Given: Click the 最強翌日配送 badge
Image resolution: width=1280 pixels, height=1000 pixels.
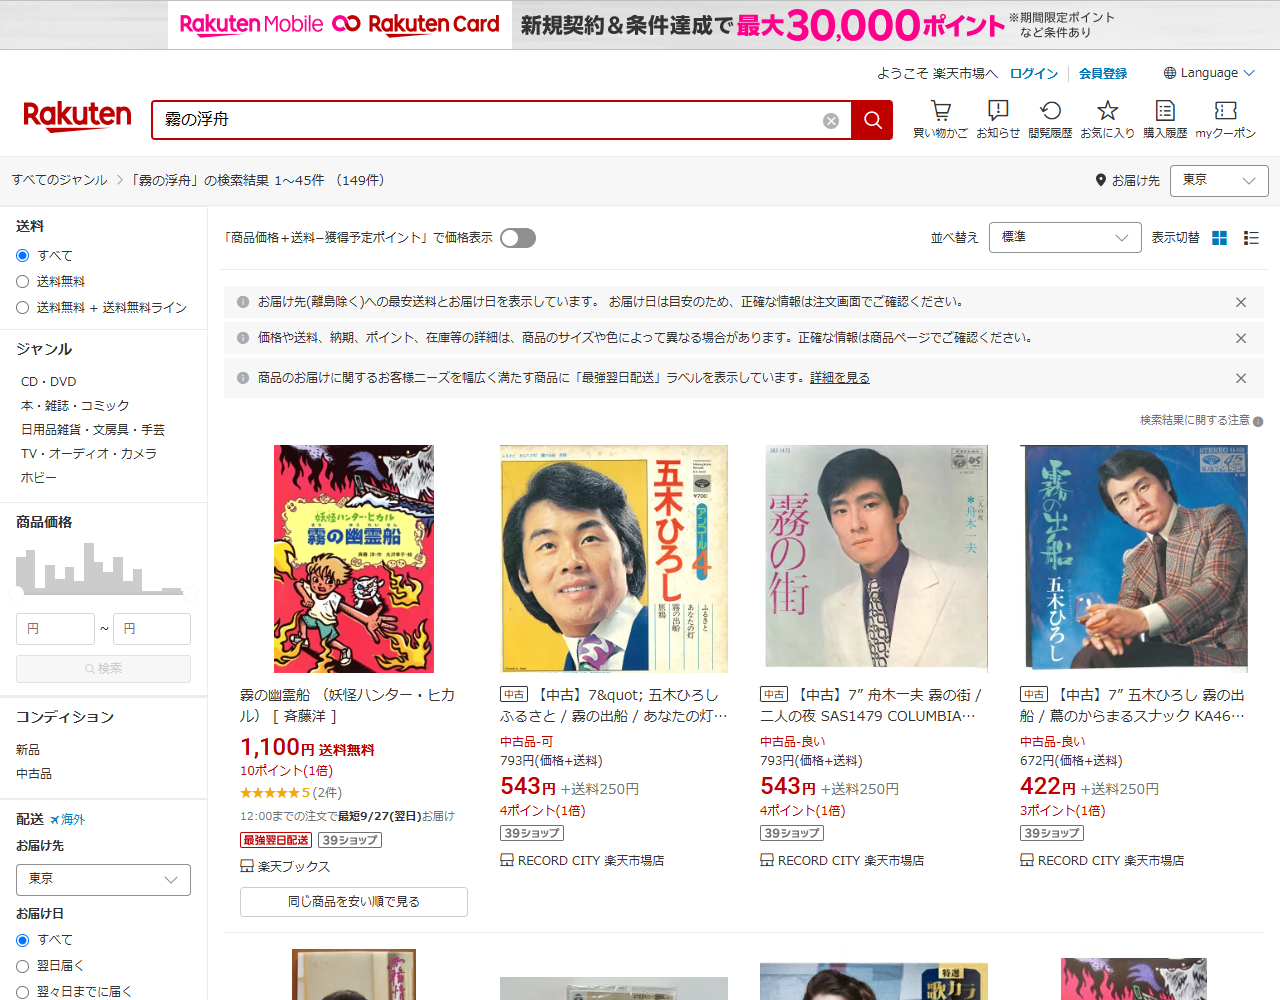Looking at the screenshot, I should pyautogui.click(x=276, y=840).
